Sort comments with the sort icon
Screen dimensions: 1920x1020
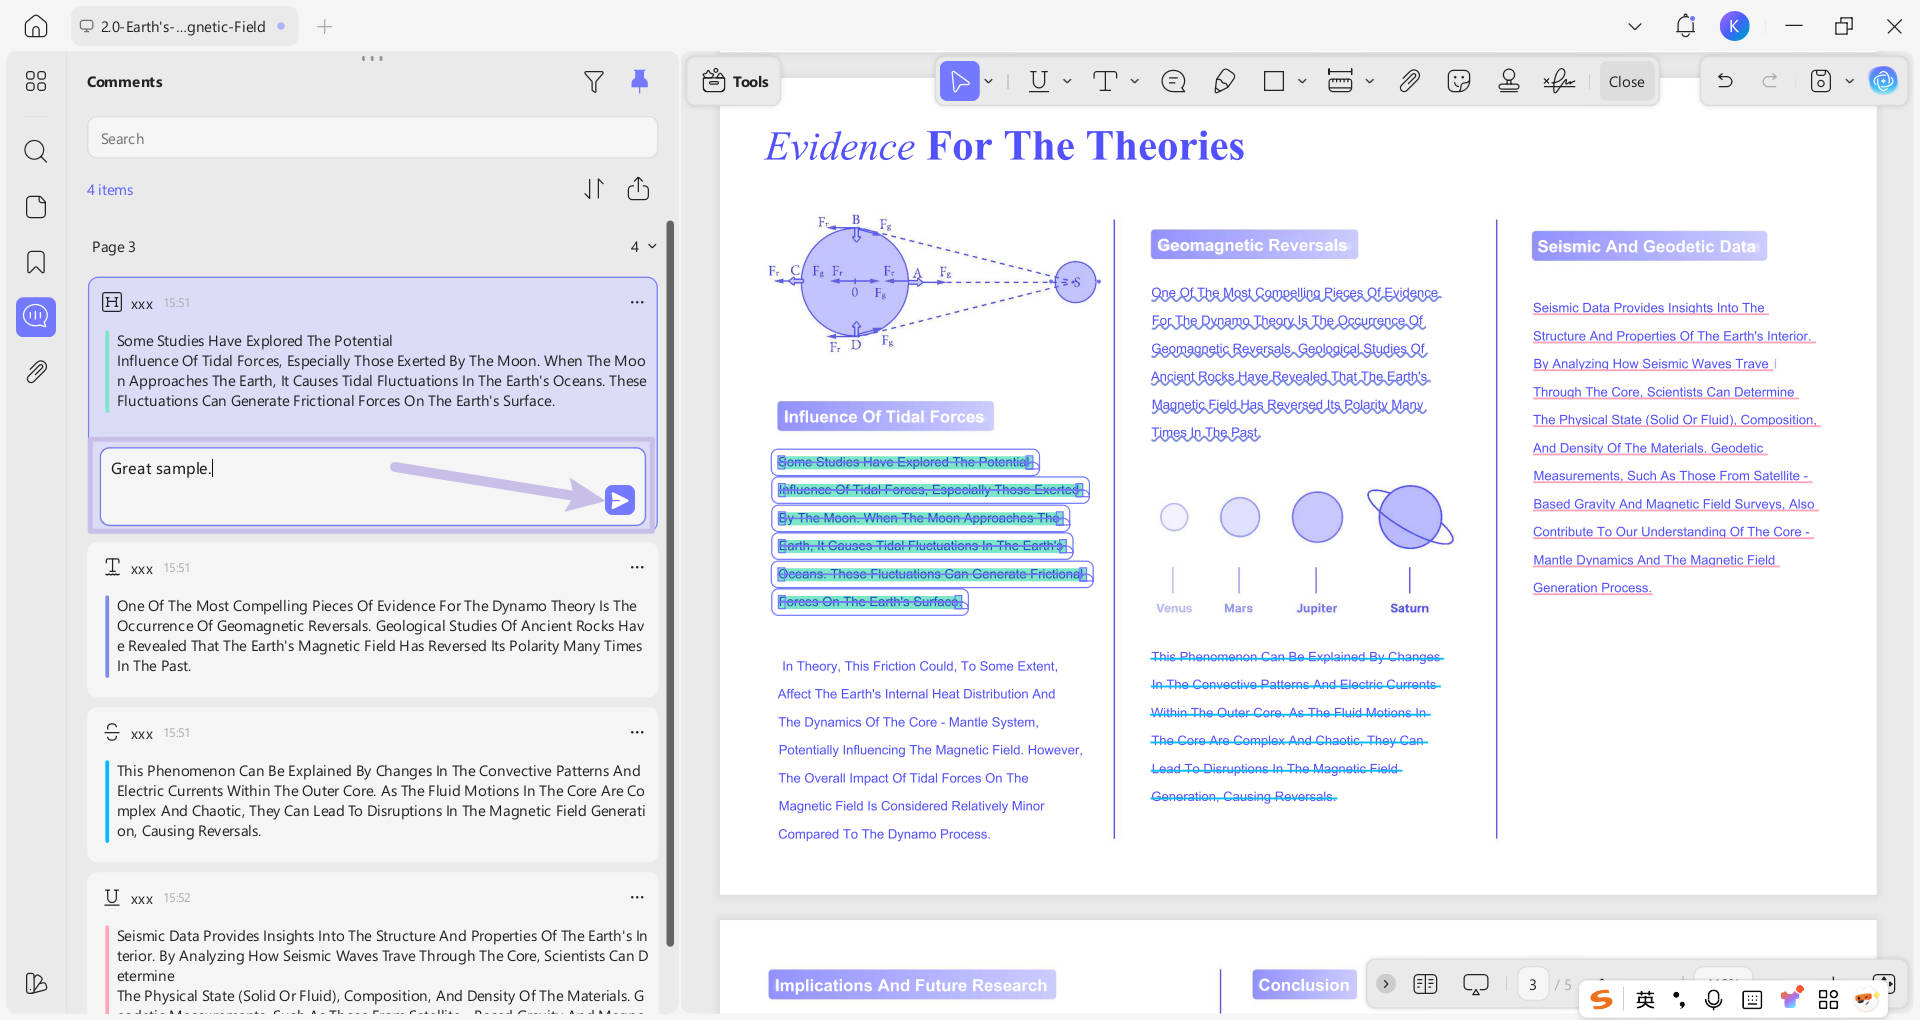594,189
